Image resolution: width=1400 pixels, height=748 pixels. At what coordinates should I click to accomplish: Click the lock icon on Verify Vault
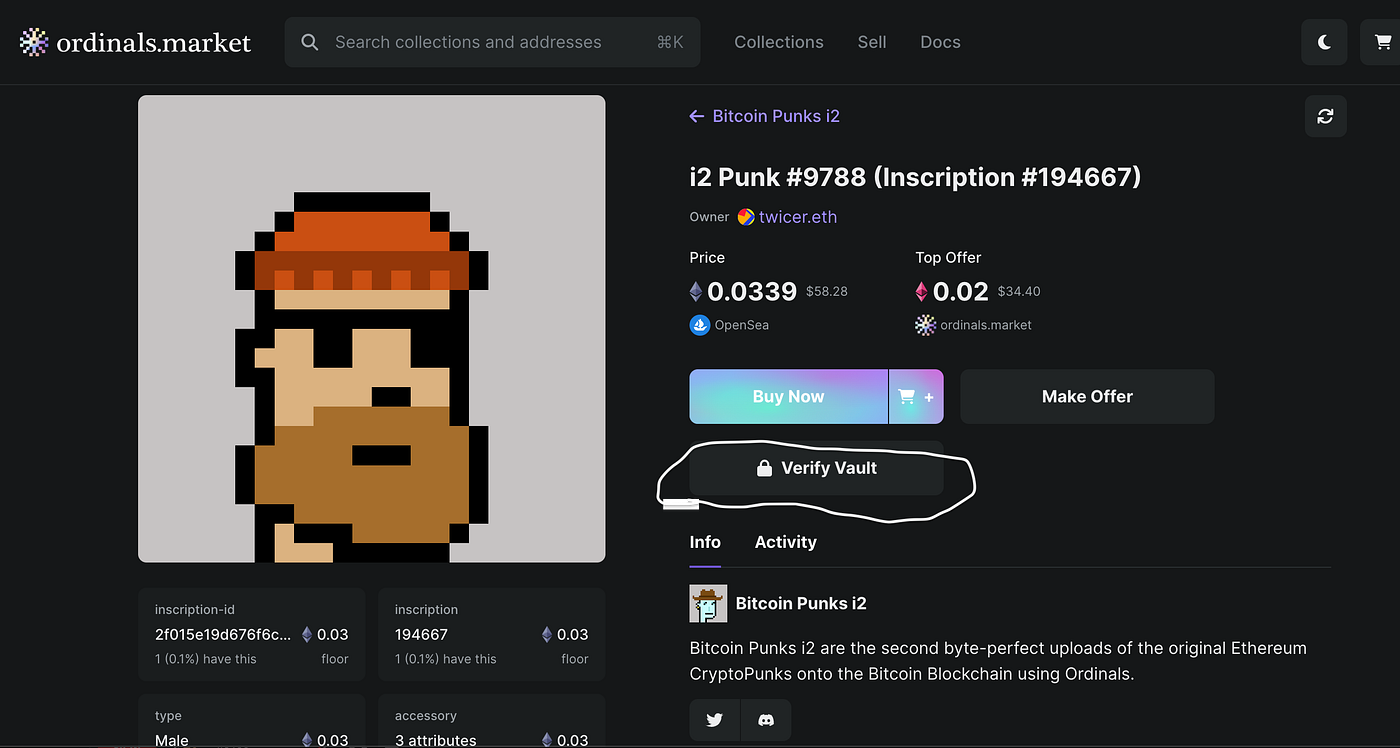764,468
